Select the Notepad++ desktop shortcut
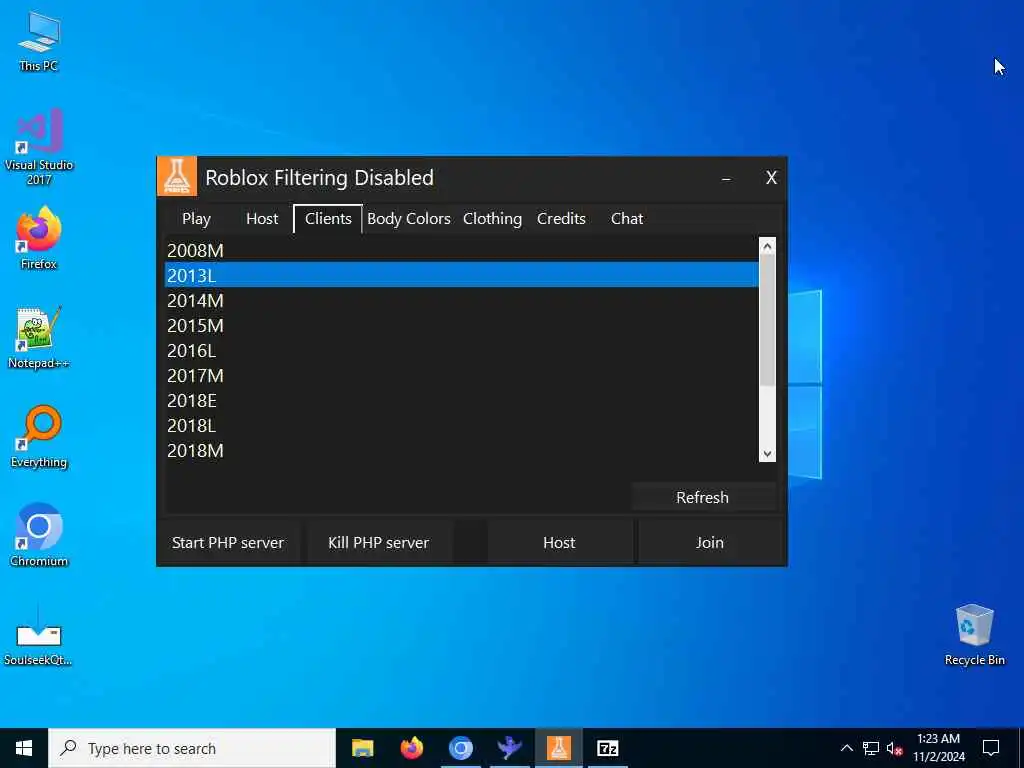Image resolution: width=1024 pixels, height=768 pixels. pyautogui.click(x=39, y=338)
